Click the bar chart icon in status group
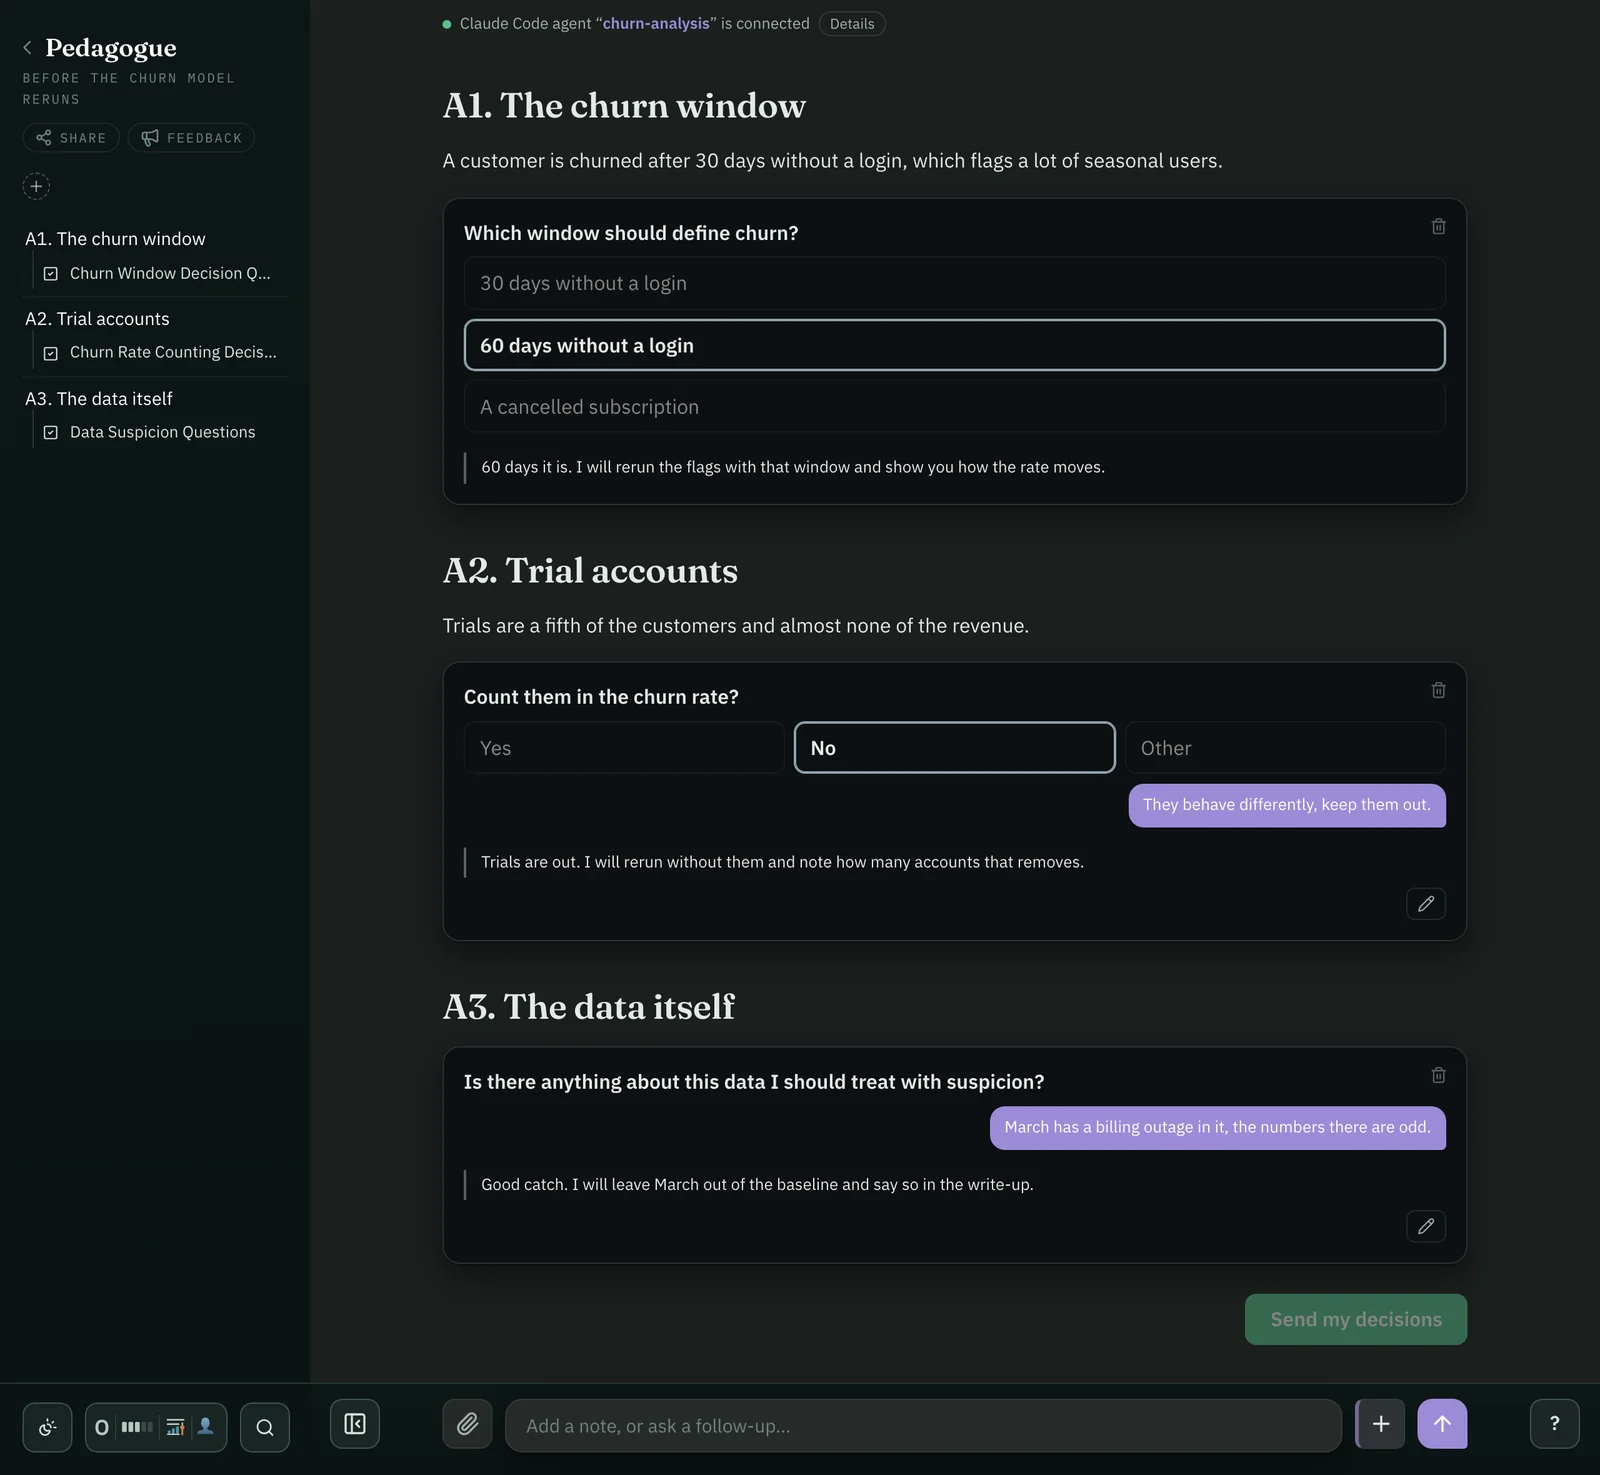Image resolution: width=1600 pixels, height=1475 pixels. point(175,1427)
